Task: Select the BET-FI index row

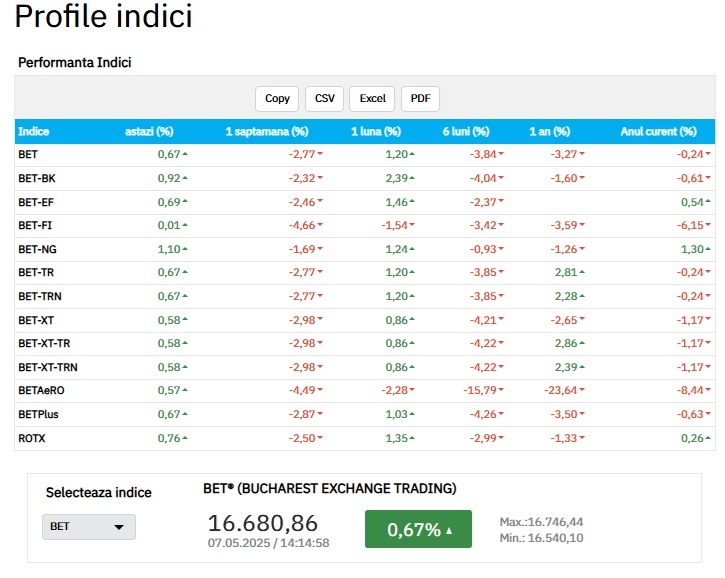Action: point(35,225)
